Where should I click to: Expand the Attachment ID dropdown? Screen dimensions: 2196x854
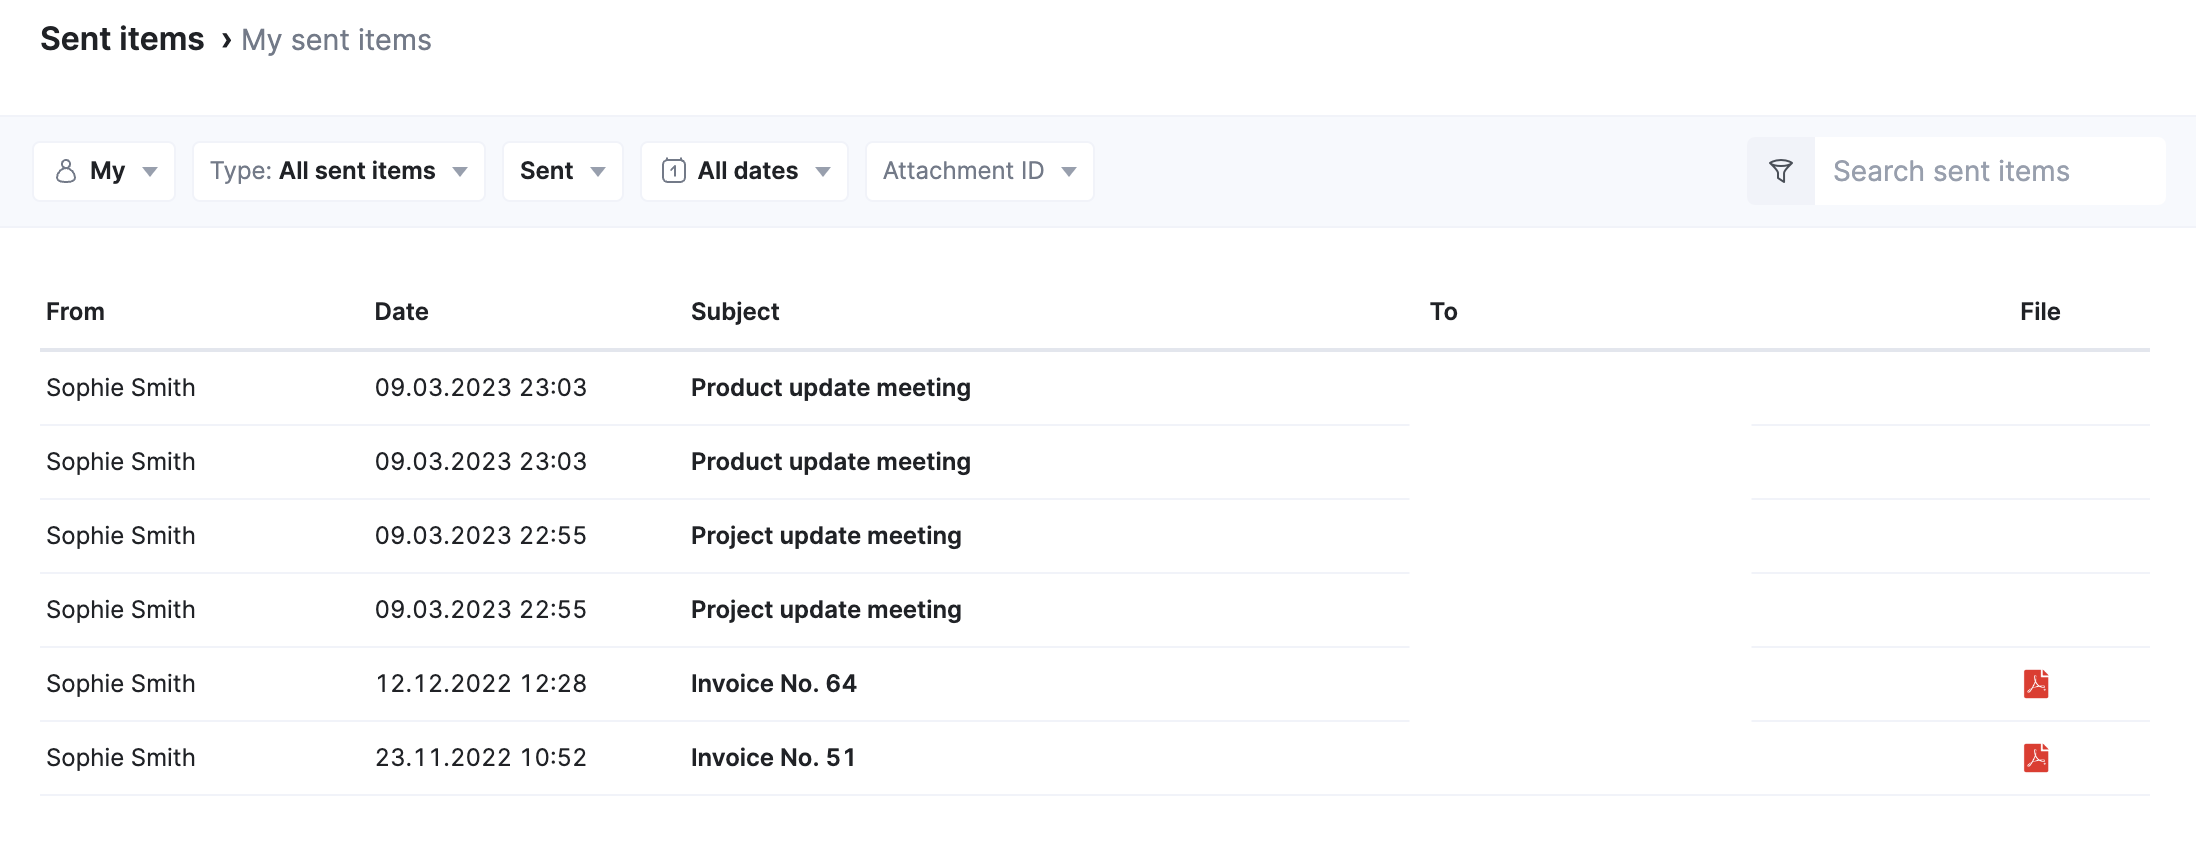(x=980, y=171)
